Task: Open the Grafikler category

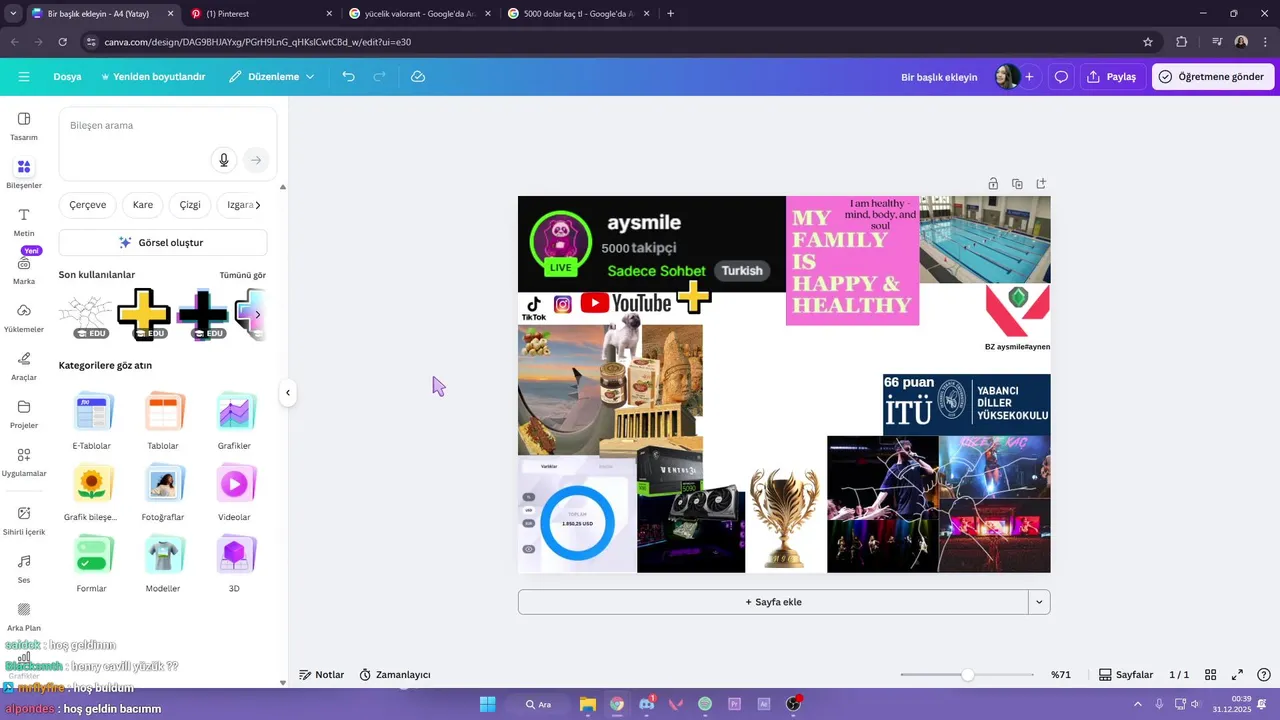Action: click(234, 420)
